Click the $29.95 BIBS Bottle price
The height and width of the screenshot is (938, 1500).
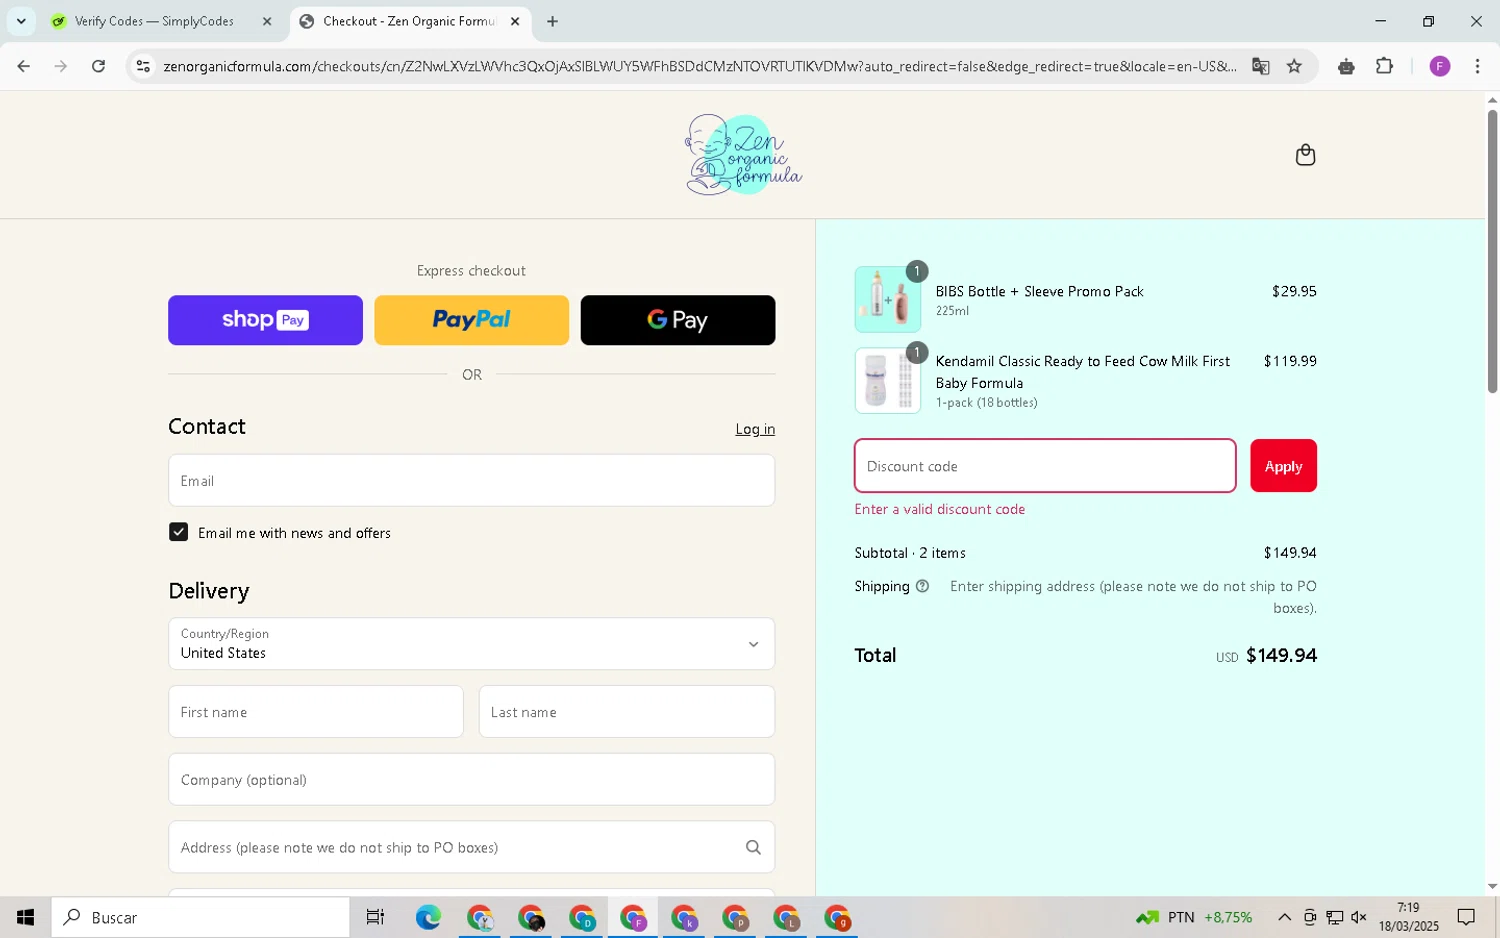[x=1294, y=291]
